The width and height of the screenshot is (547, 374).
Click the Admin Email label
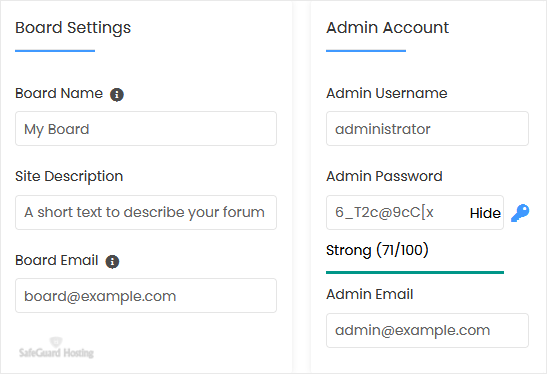[x=370, y=294]
